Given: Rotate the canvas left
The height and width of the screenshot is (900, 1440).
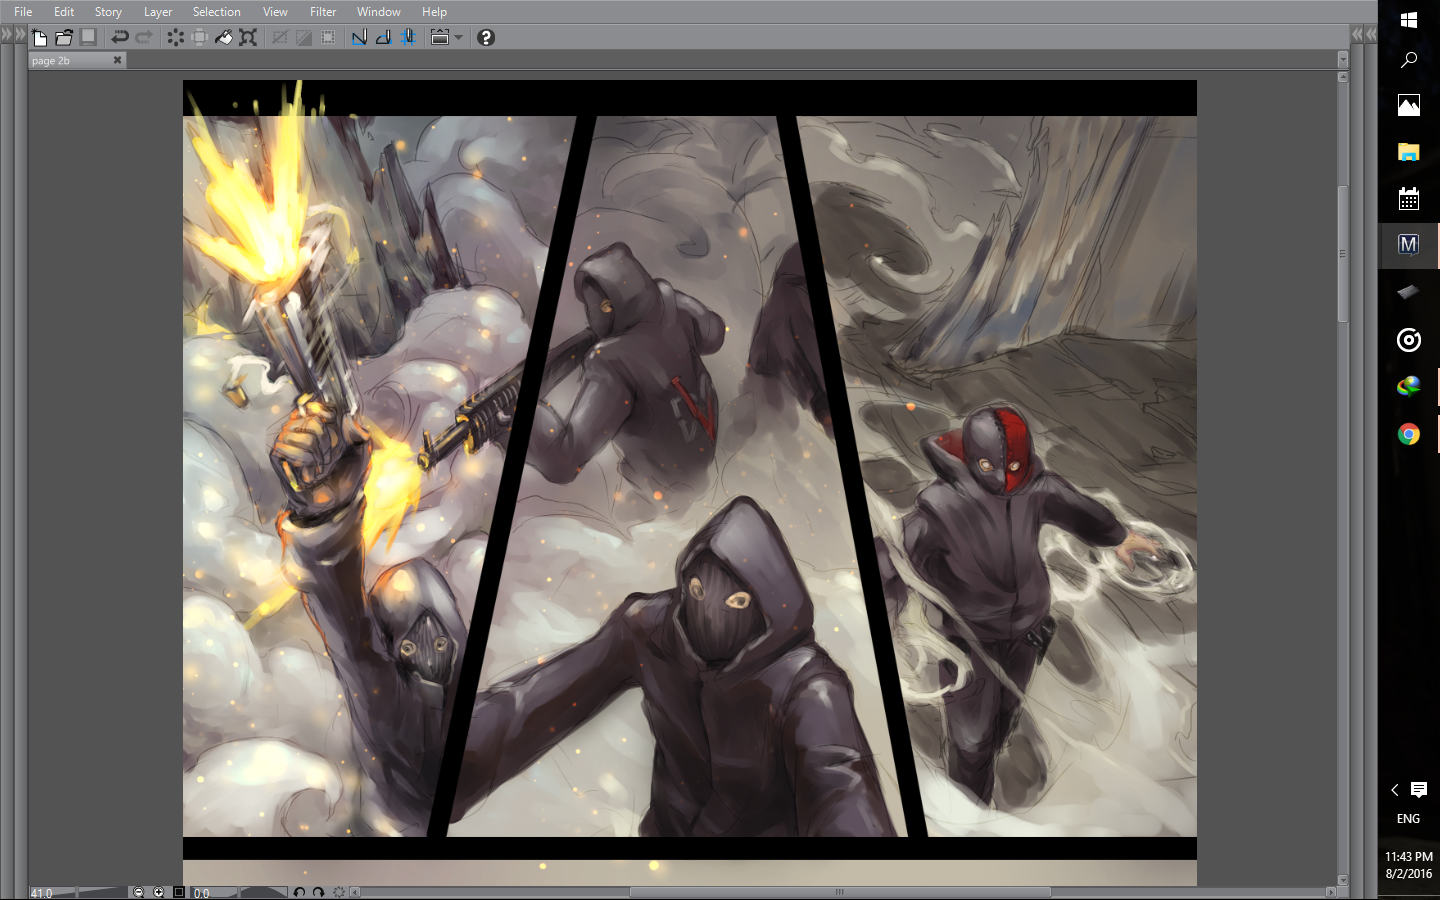Looking at the screenshot, I should pyautogui.click(x=299, y=892).
